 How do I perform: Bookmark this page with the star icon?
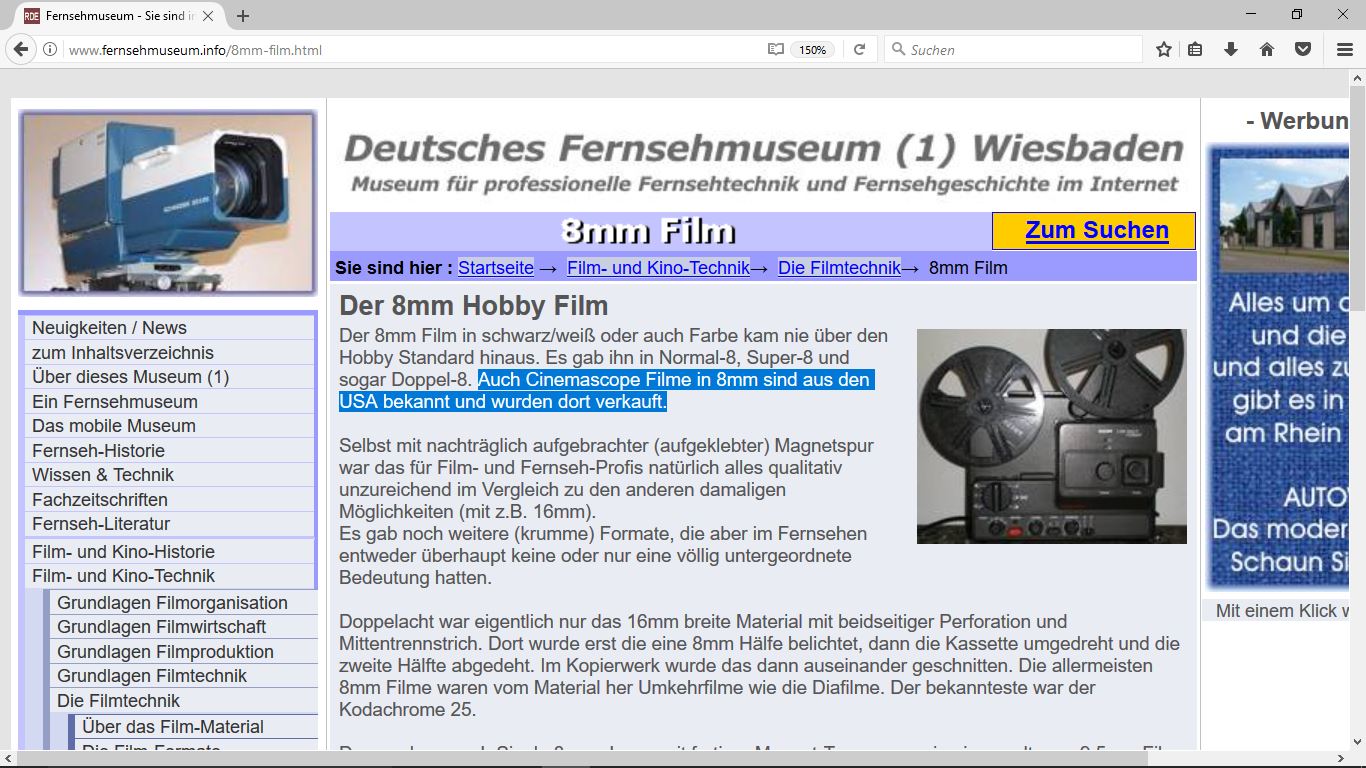pos(1163,49)
